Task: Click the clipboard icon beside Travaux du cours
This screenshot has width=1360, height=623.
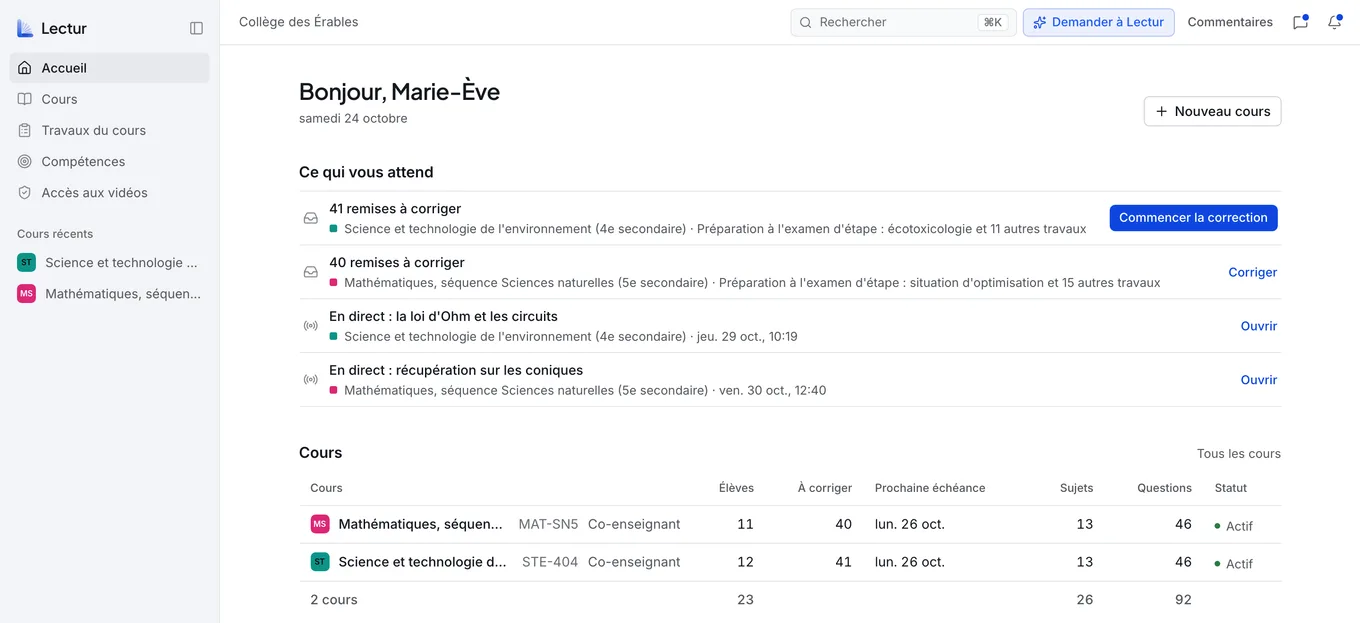Action: pyautogui.click(x=25, y=130)
